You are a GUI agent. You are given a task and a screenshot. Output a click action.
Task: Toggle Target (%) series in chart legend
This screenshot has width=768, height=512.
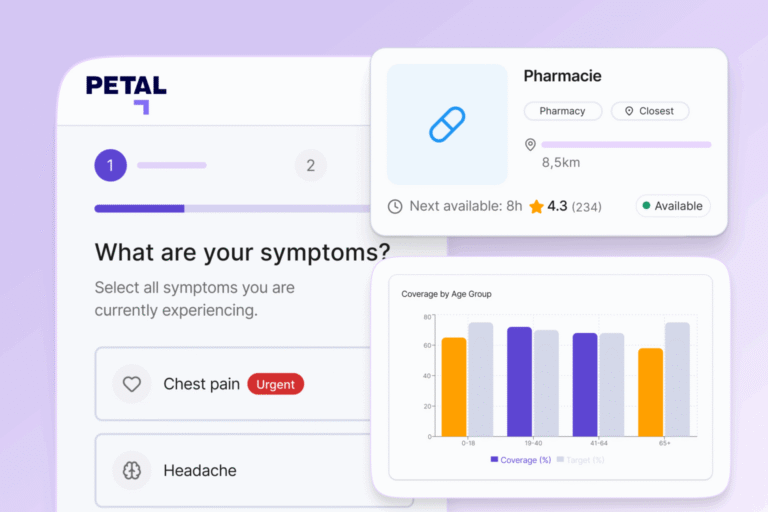coord(580,459)
